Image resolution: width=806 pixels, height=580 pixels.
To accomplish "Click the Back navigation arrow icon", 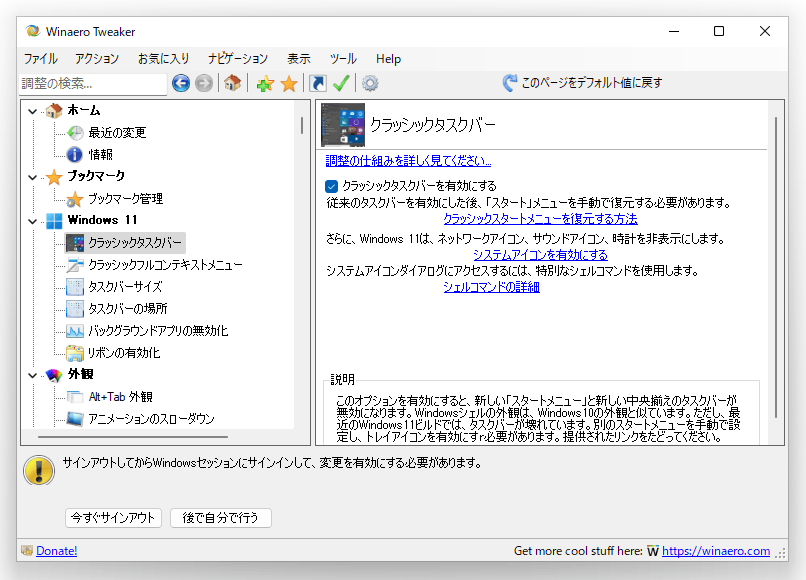I will click(x=181, y=83).
